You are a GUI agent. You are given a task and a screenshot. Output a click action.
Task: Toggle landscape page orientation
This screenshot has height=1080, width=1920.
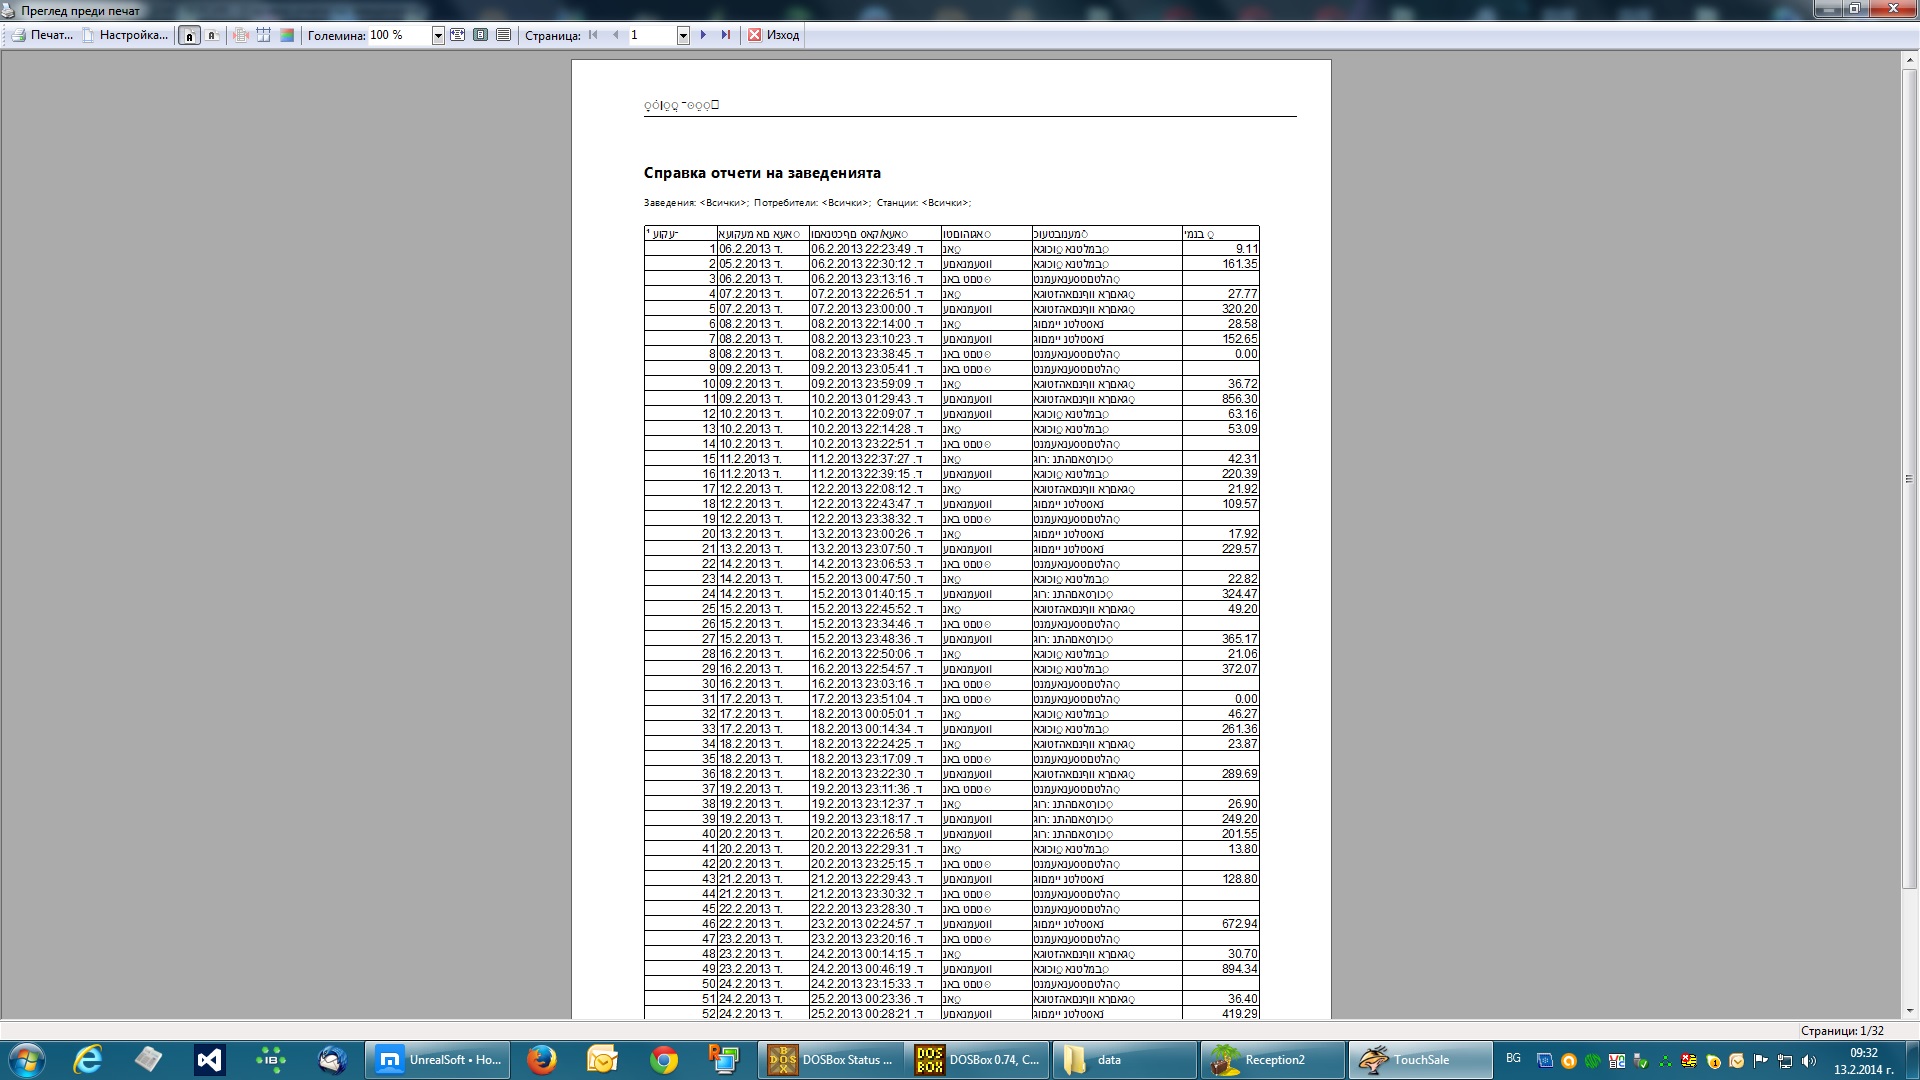212,35
